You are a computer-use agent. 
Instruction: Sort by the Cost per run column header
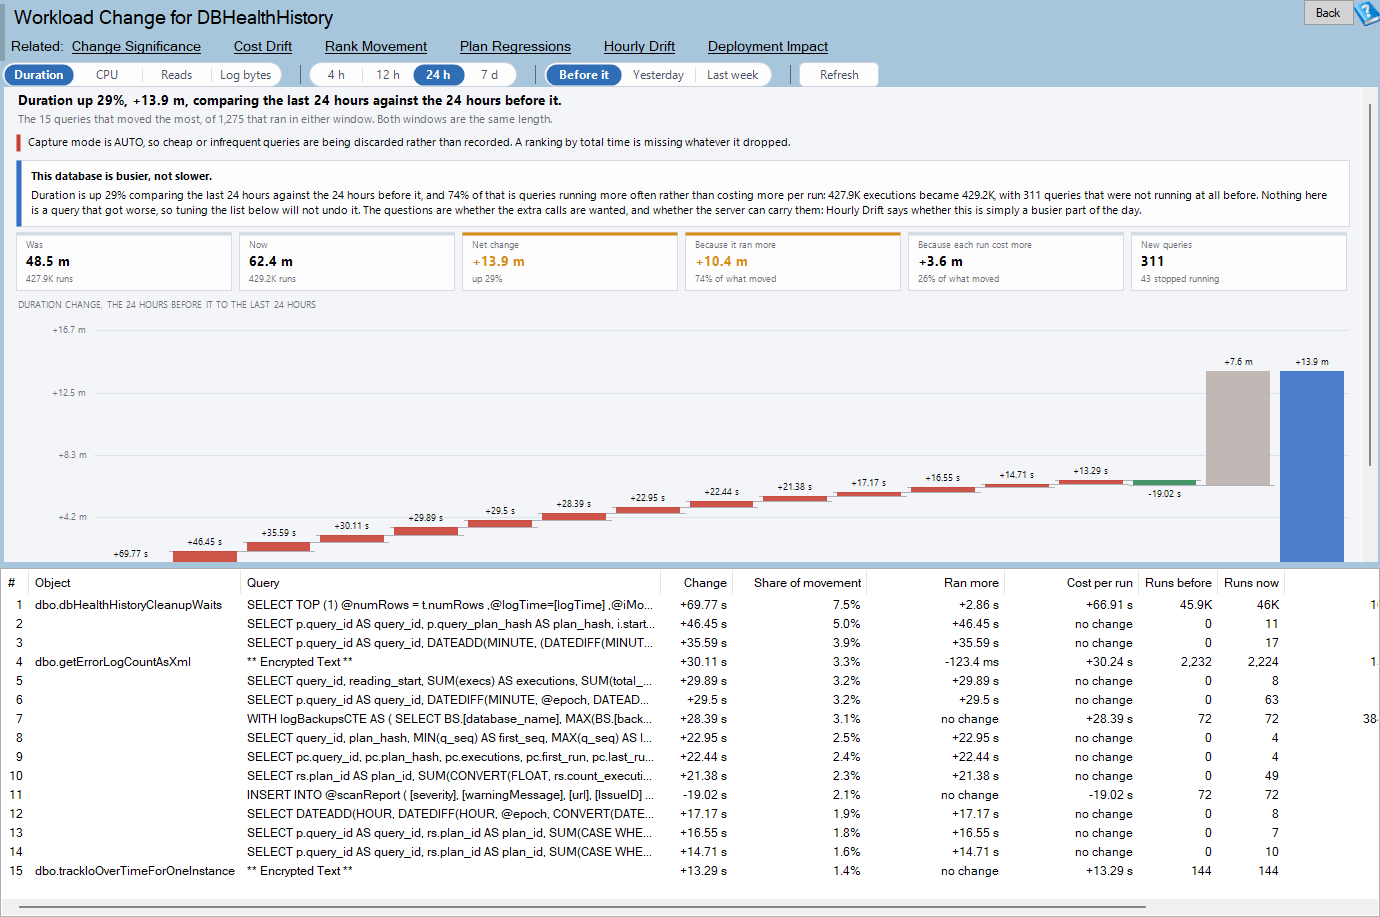(1072, 583)
